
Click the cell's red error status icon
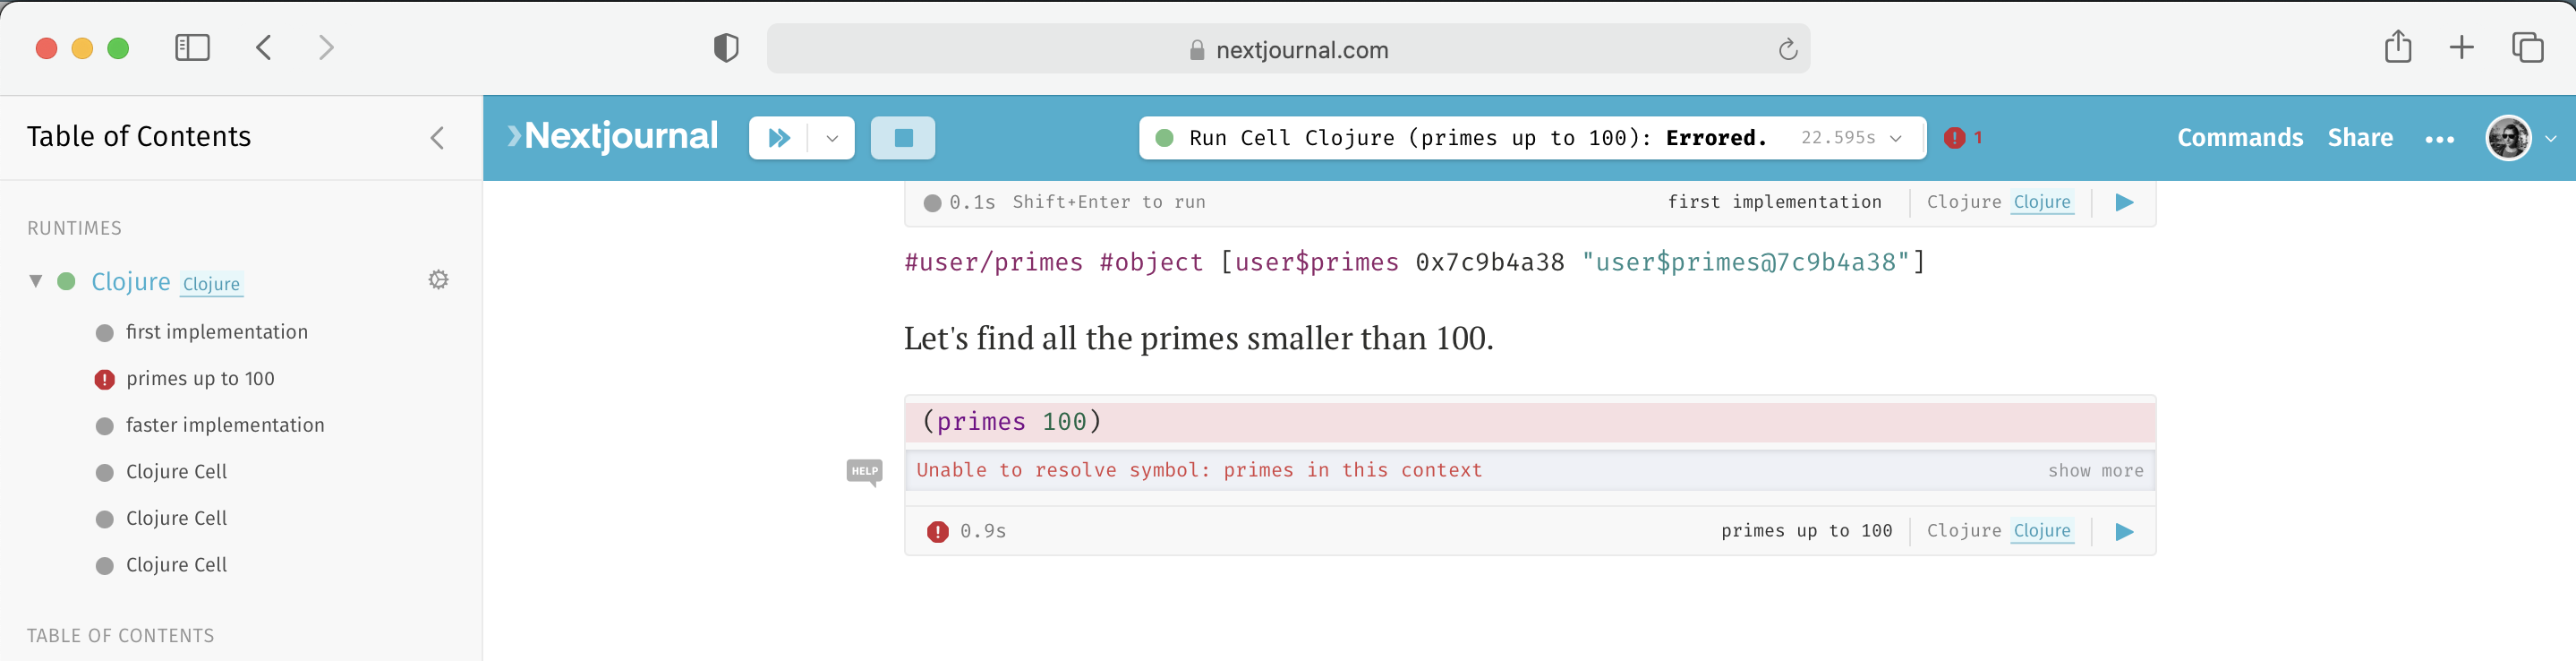click(937, 532)
